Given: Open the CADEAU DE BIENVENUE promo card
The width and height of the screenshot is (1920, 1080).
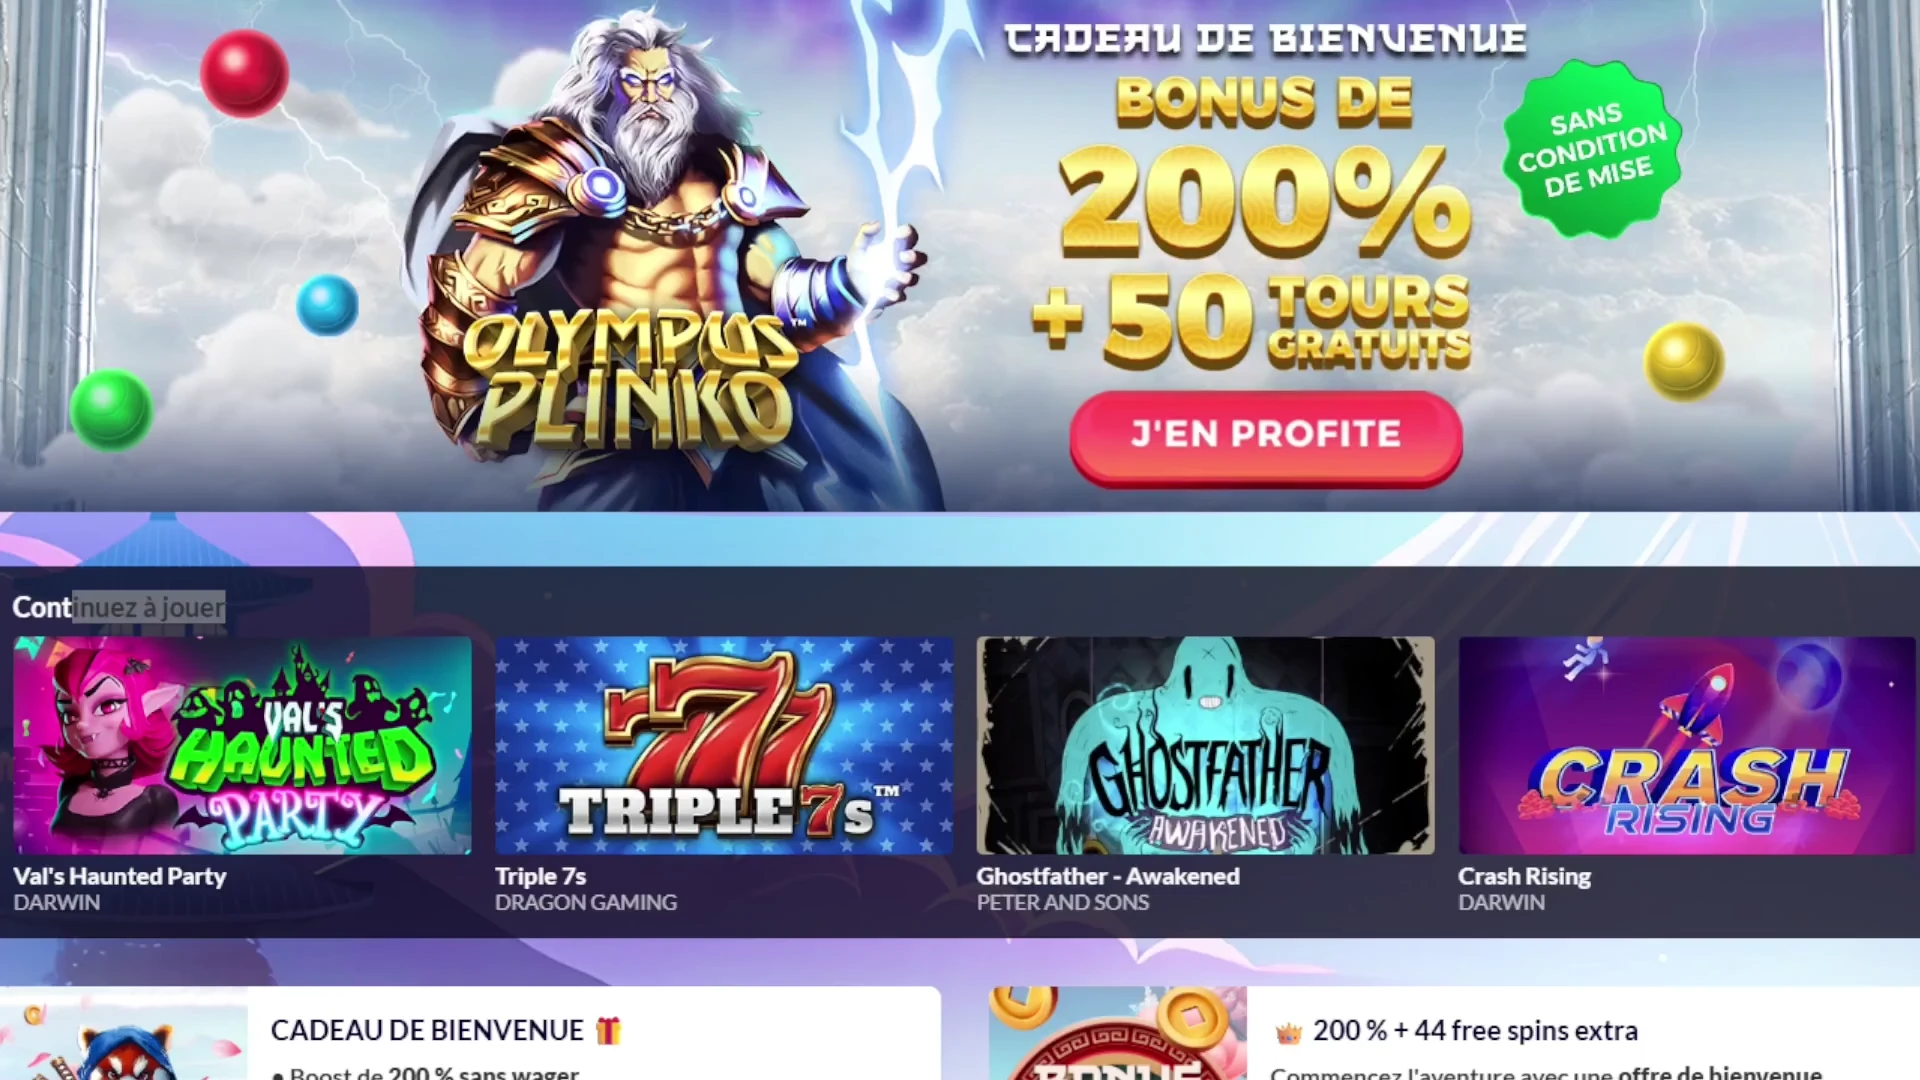Looking at the screenshot, I should coord(470,1034).
